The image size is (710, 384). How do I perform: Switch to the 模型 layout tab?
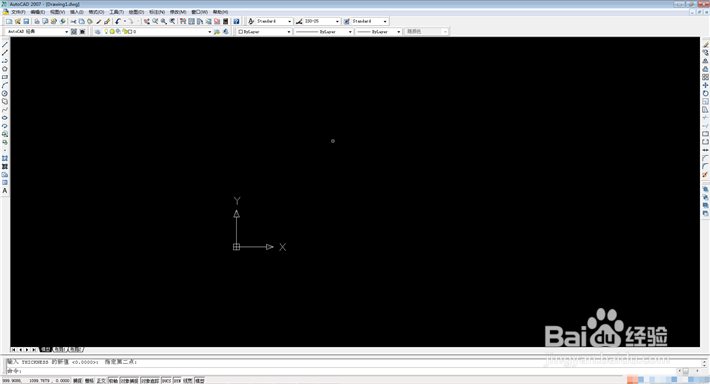pos(46,350)
